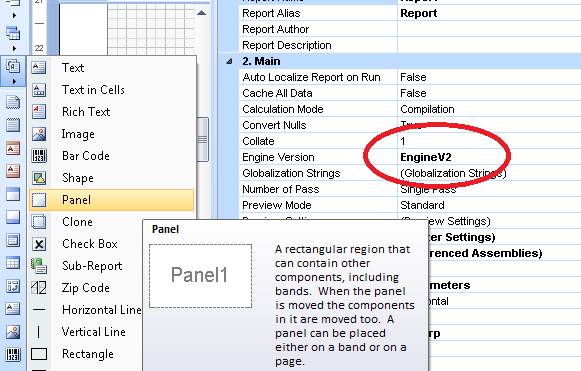581x371 pixels.
Task: Select the data grid band icon in toolbox
Action: coord(13,263)
